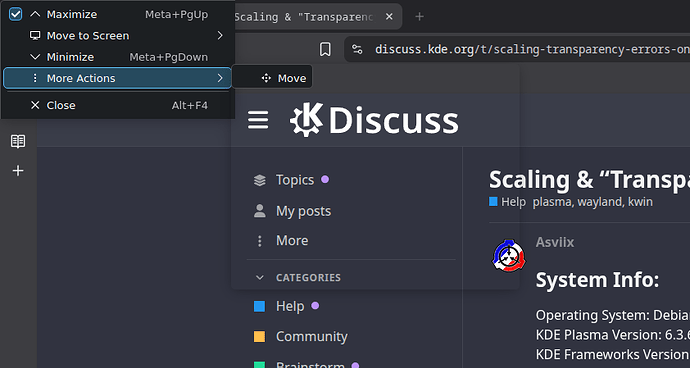
Task: Click the discuss.kde.org address bar
Action: click(x=532, y=49)
